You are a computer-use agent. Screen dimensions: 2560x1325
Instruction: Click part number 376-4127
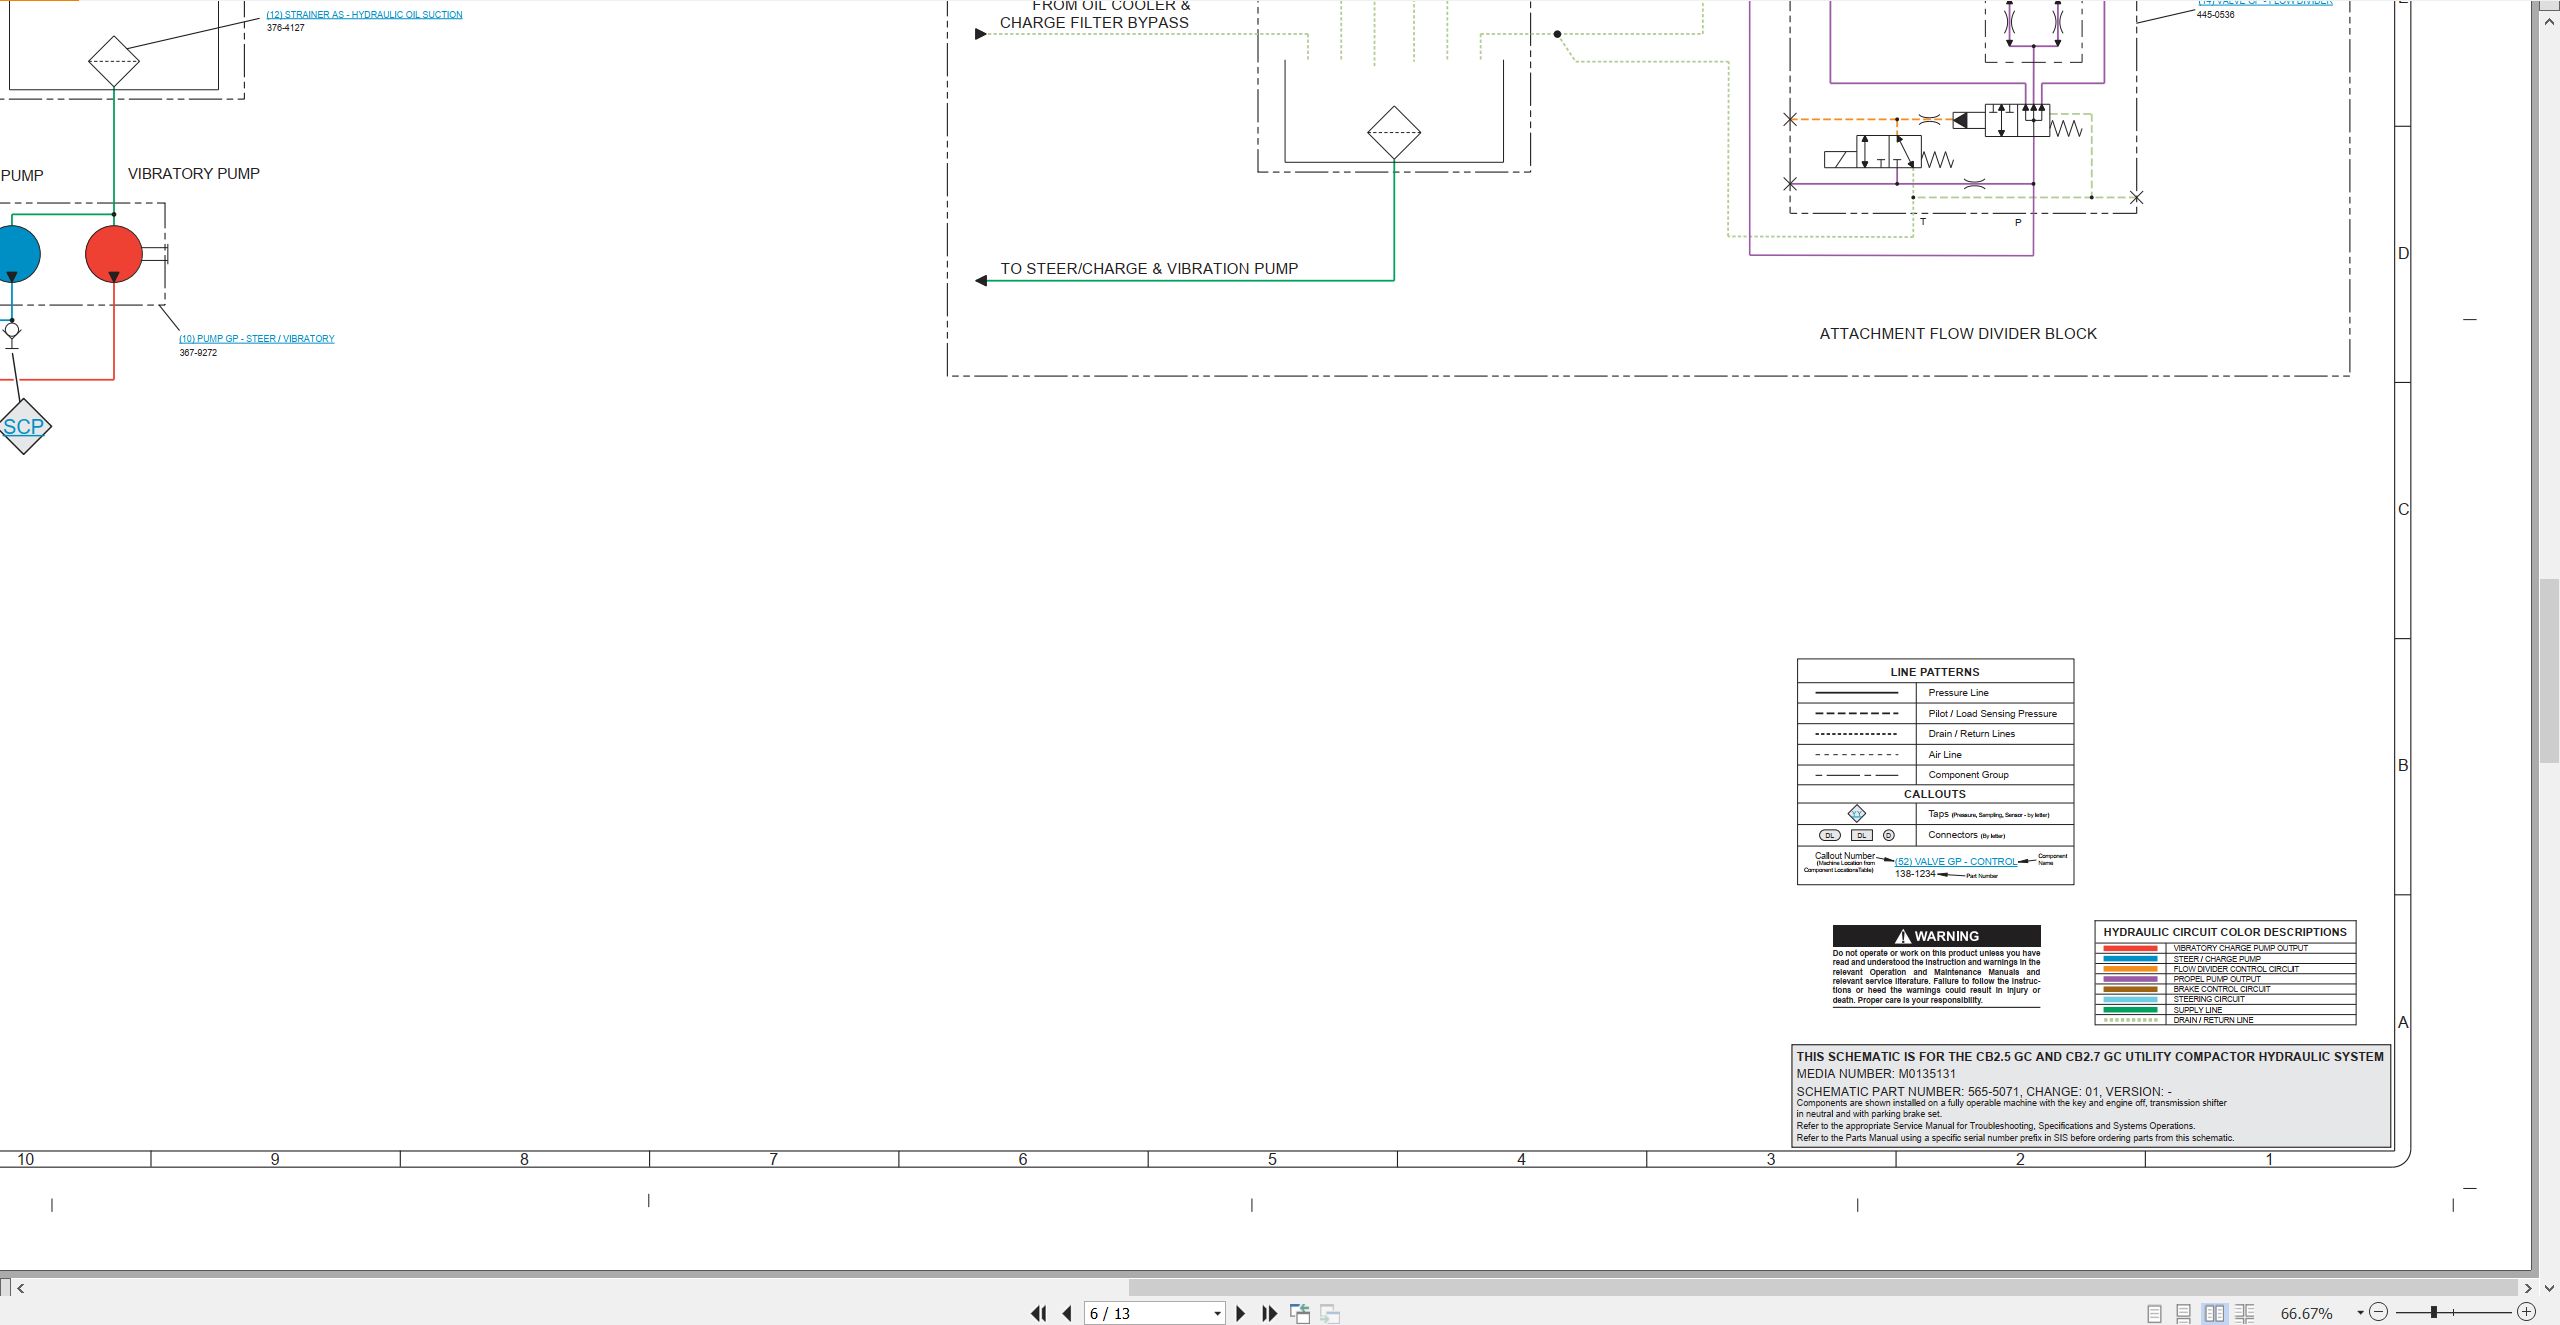click(x=286, y=28)
